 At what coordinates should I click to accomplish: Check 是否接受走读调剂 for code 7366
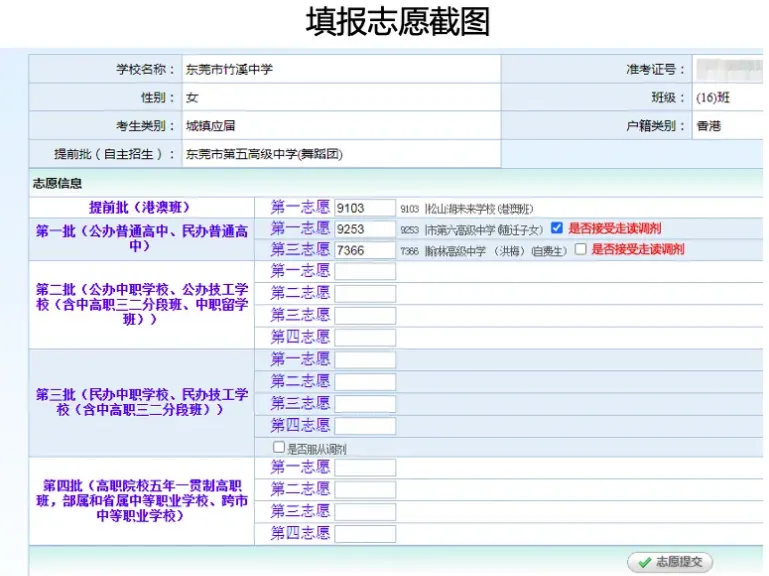(x=580, y=249)
